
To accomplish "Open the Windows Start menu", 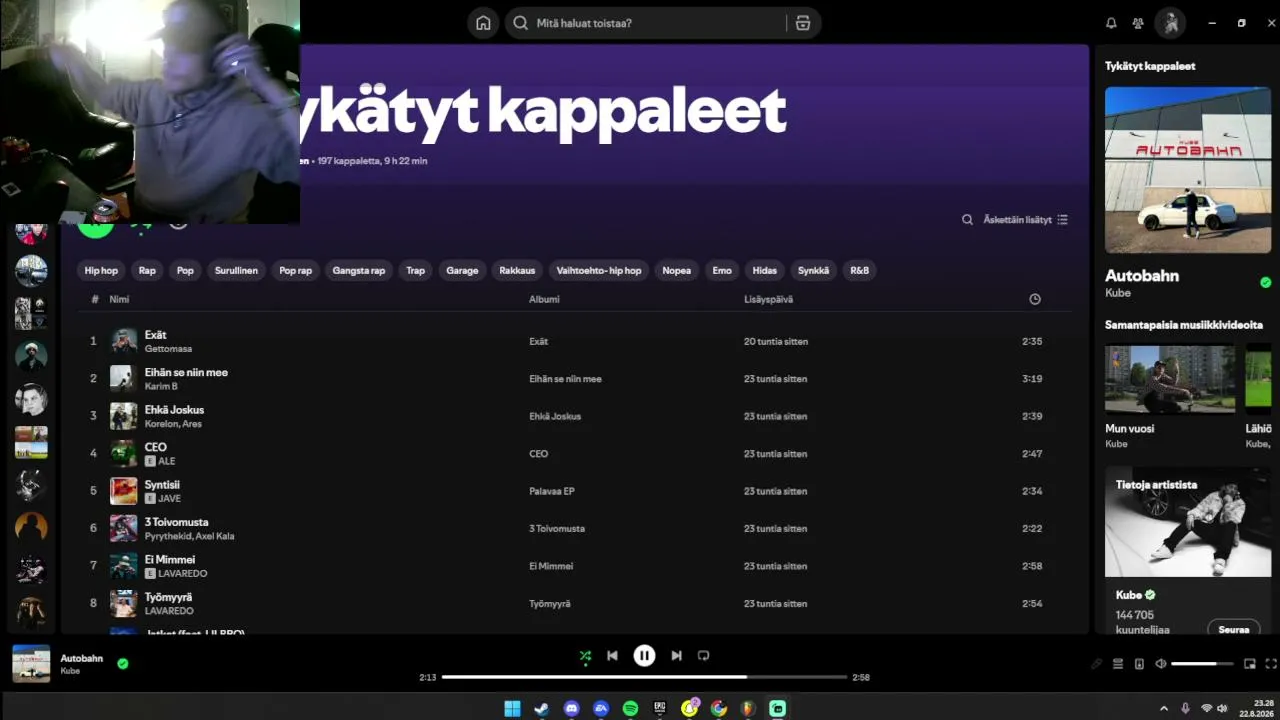I will coord(512,708).
